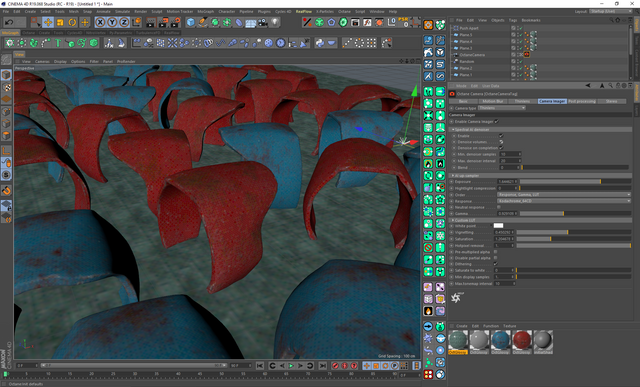Image resolution: width=640 pixels, height=387 pixels.
Task: Add a light object from the toolbar
Action: point(275,22)
